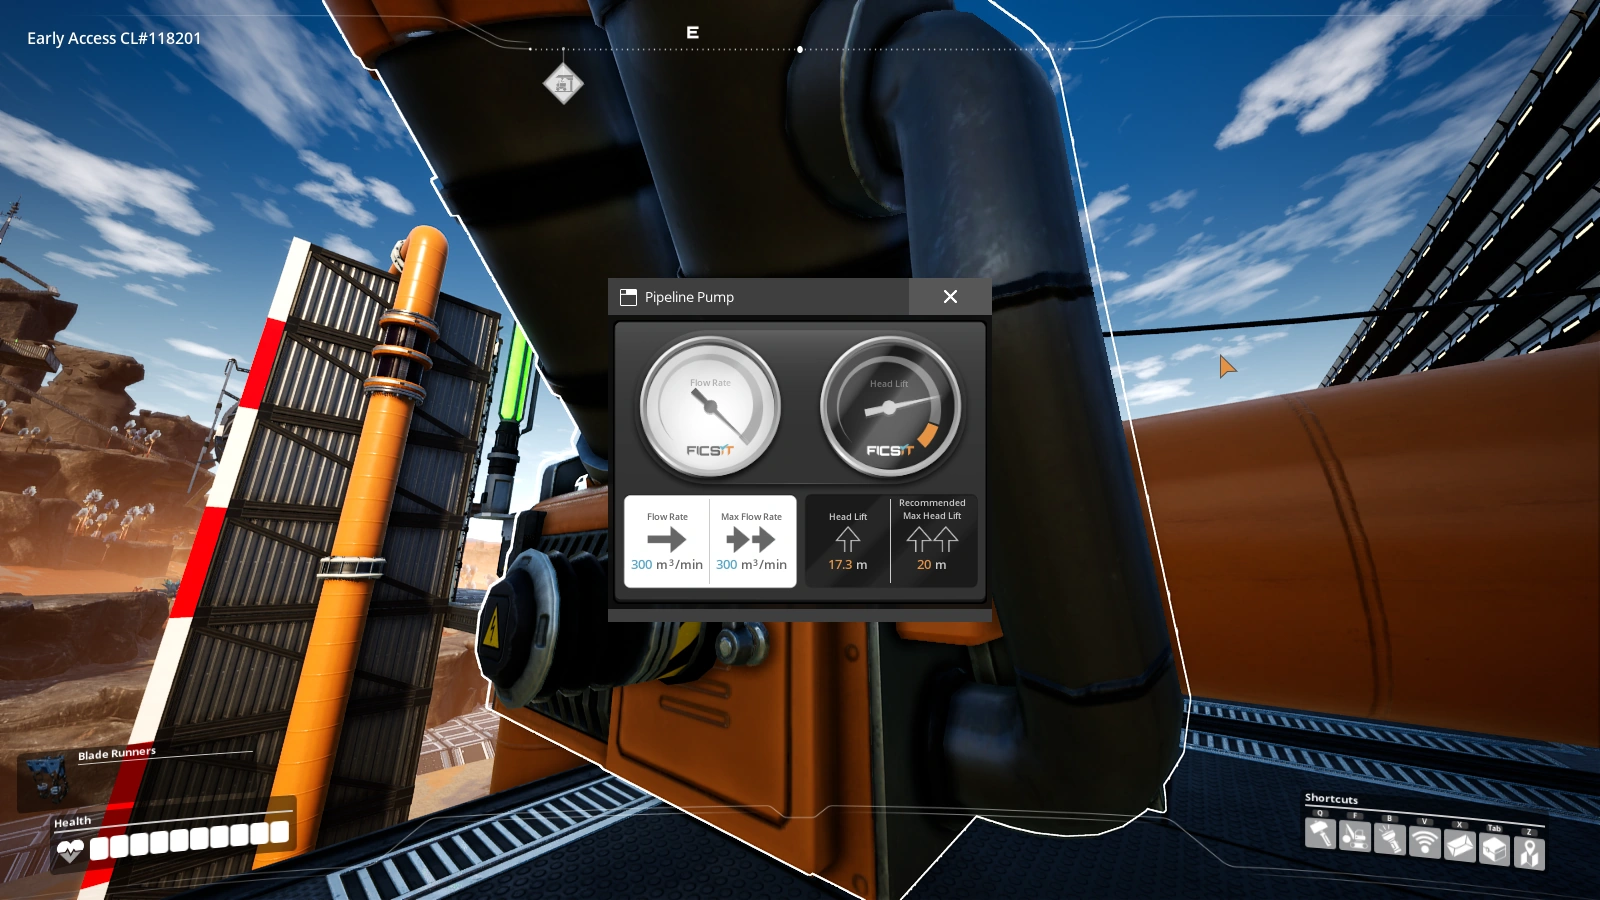The height and width of the screenshot is (900, 1600).
Task: Click the health bar segments
Action: click(x=189, y=840)
